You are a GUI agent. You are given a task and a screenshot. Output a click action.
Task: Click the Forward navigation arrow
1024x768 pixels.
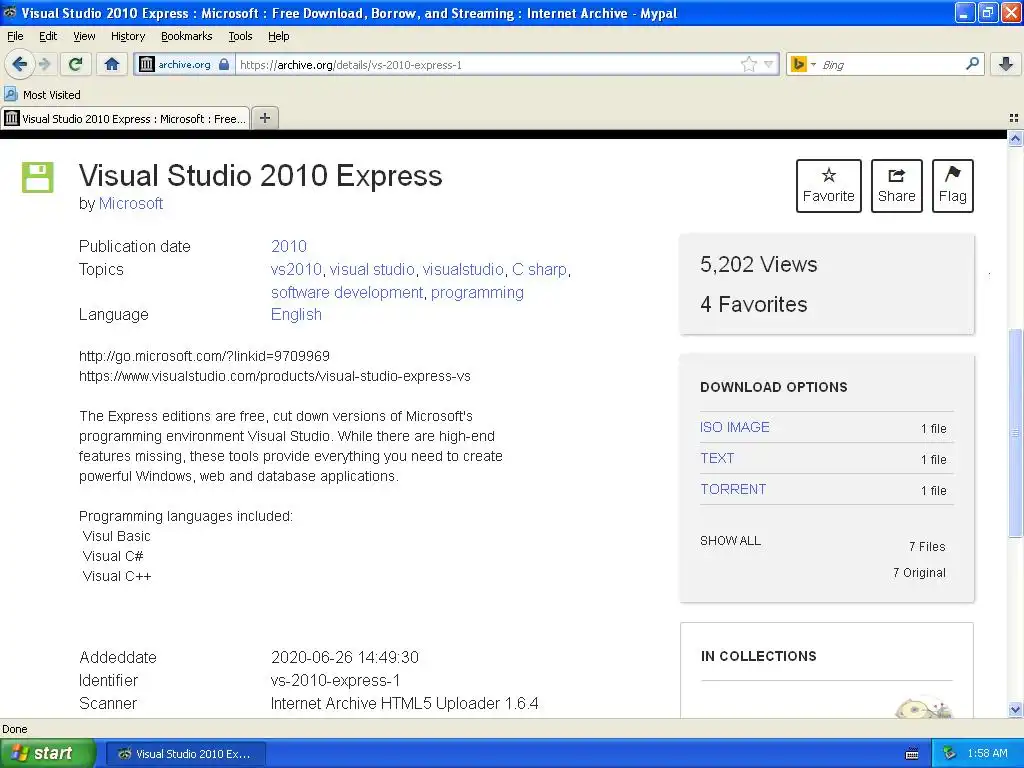pos(44,64)
